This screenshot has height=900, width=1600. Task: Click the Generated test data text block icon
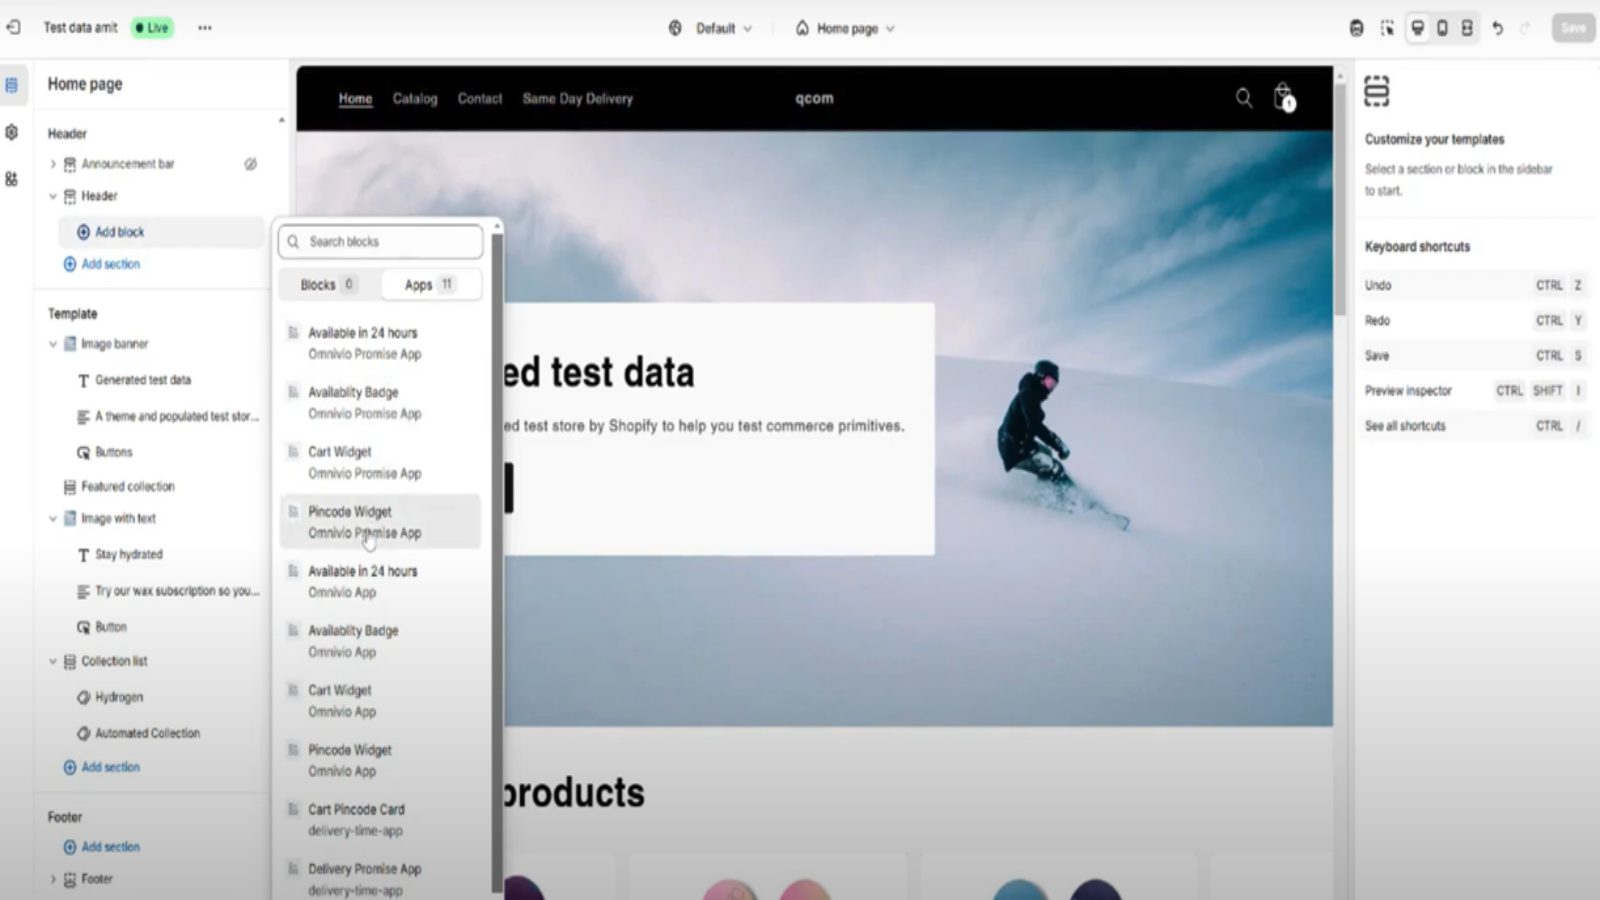click(84, 381)
